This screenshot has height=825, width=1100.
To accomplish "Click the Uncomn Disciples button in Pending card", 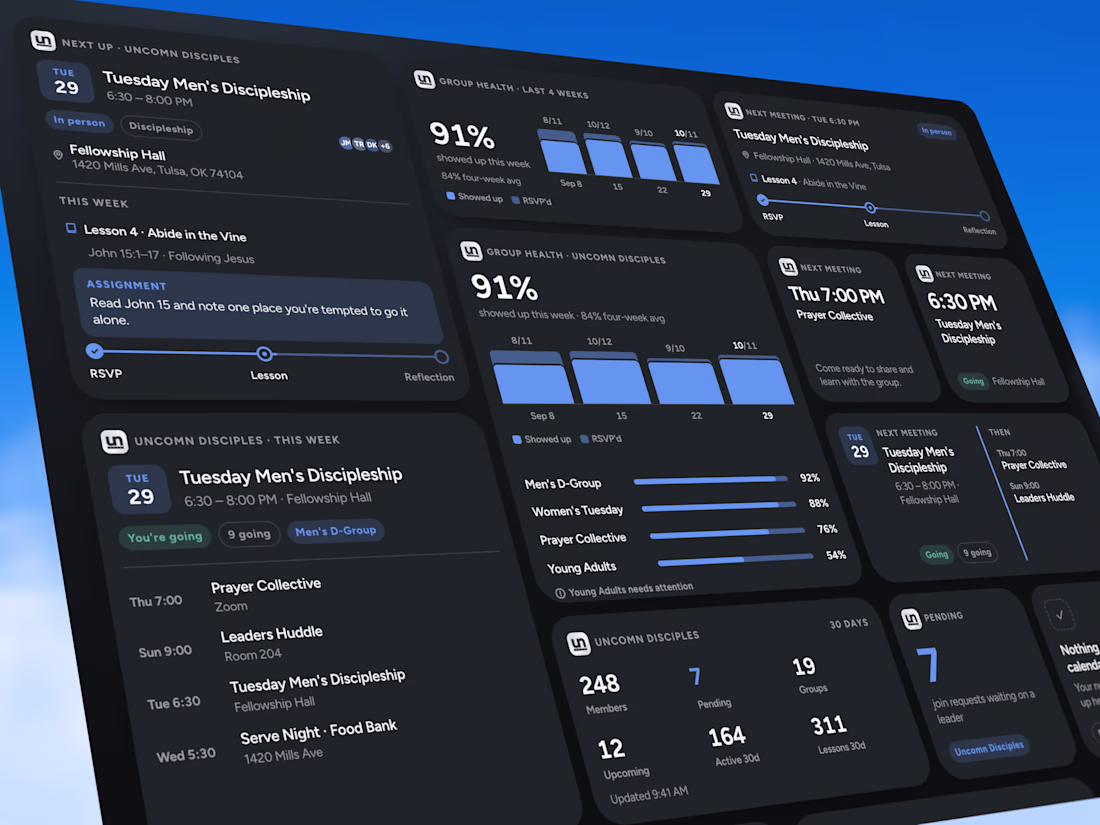I will click(988, 749).
